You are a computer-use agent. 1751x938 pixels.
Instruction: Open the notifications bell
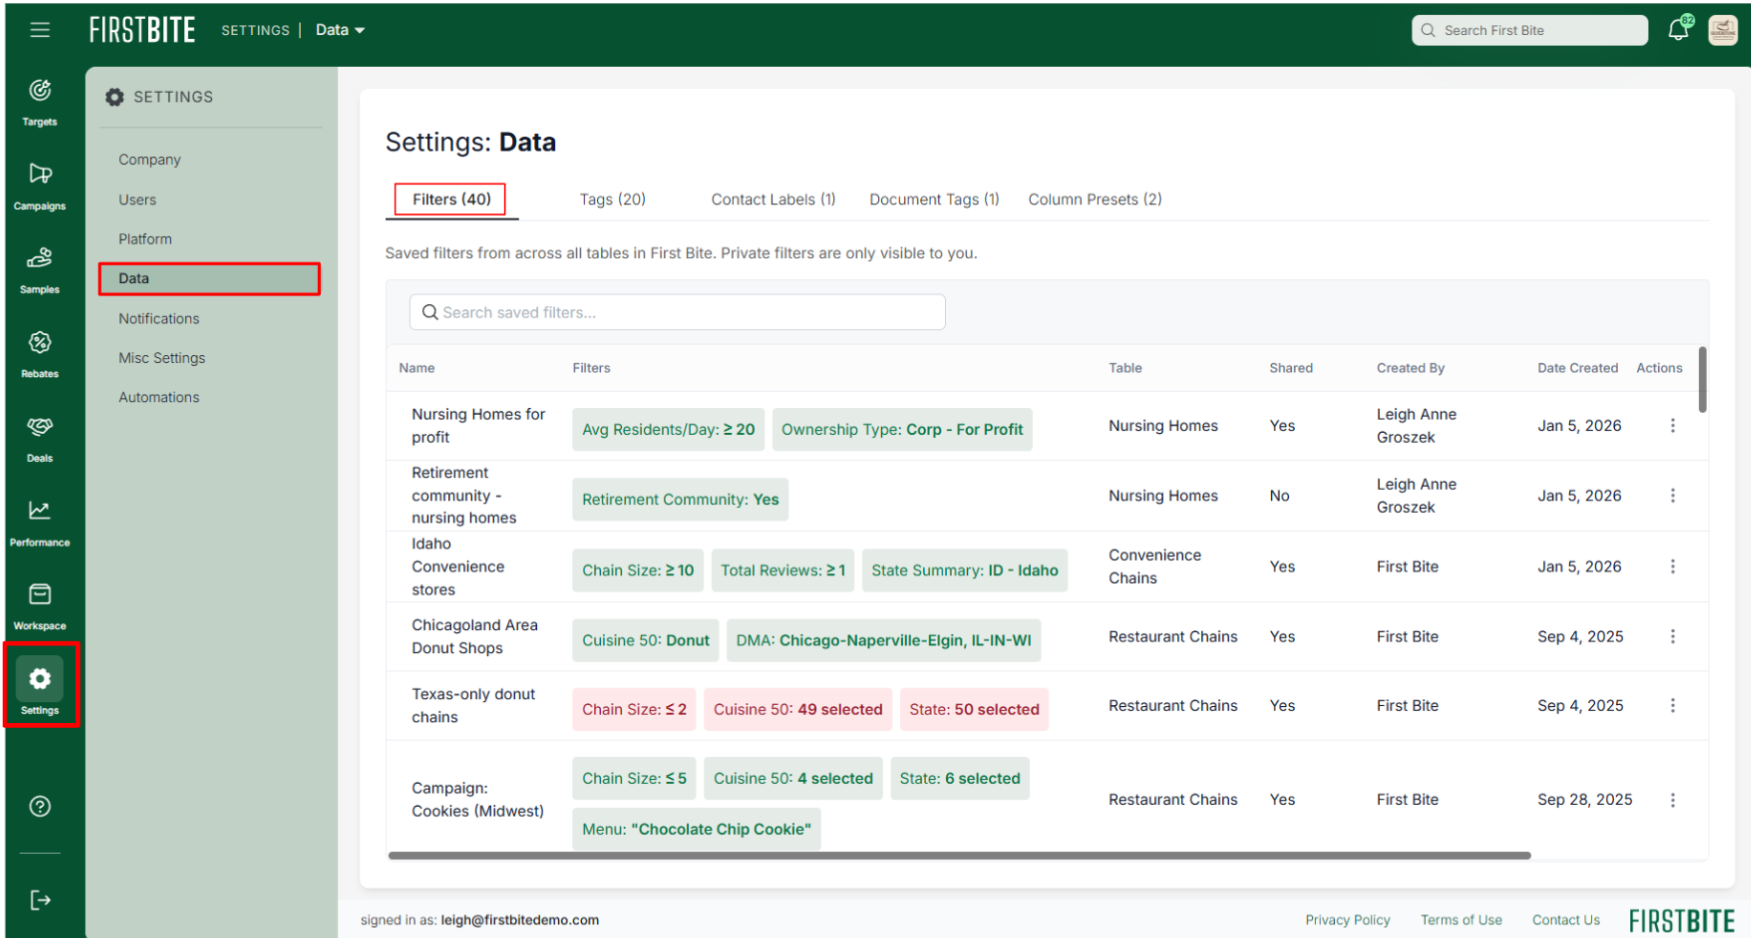1679,29
